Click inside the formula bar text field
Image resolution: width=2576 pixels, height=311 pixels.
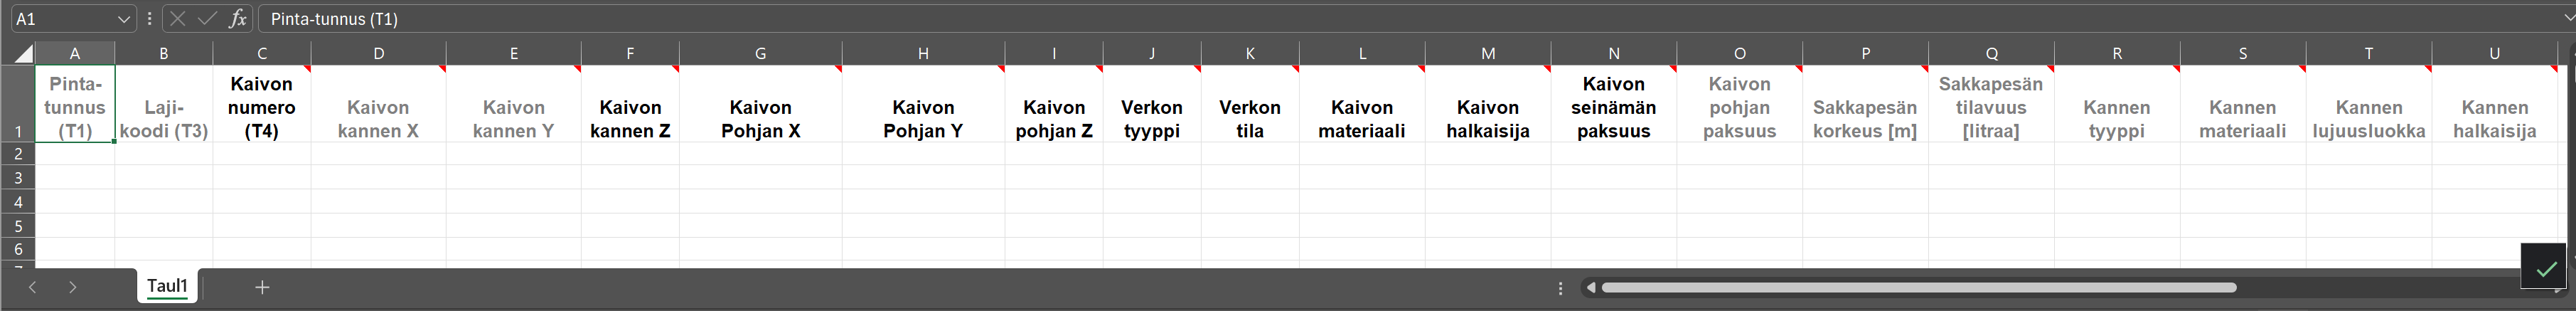[1400, 19]
